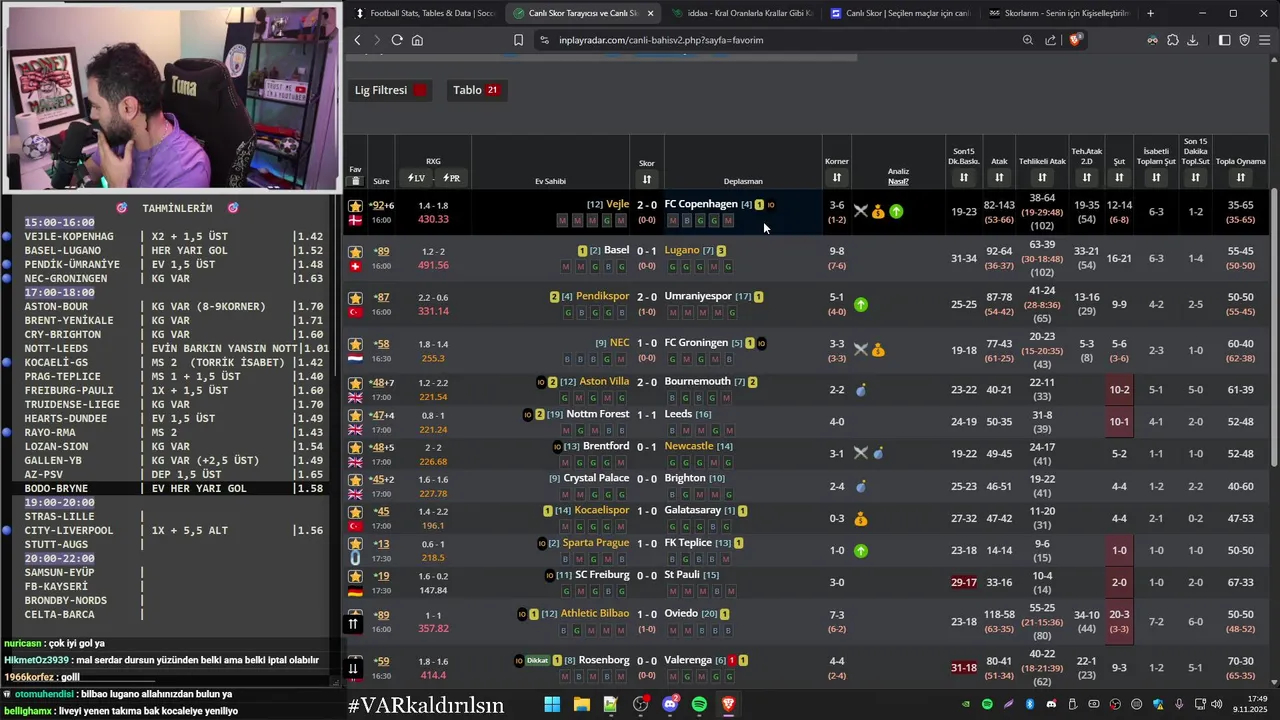Toggle favorite star on the Pendikspor row
Screen dimensions: 1280x720
(355, 298)
